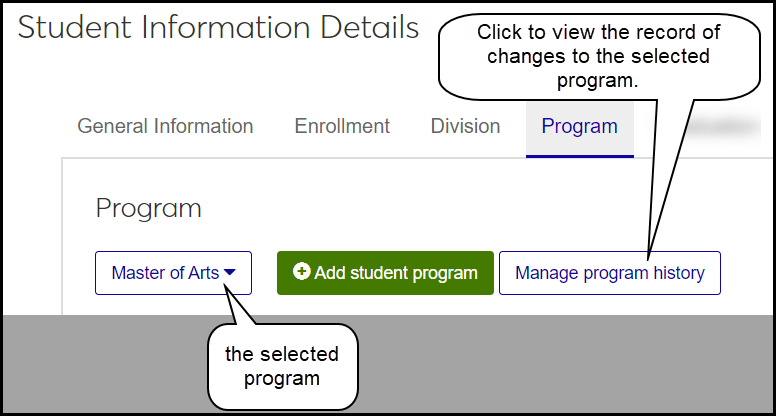Select the active Program tab
Screen dimensions: 776x416
[579, 127]
